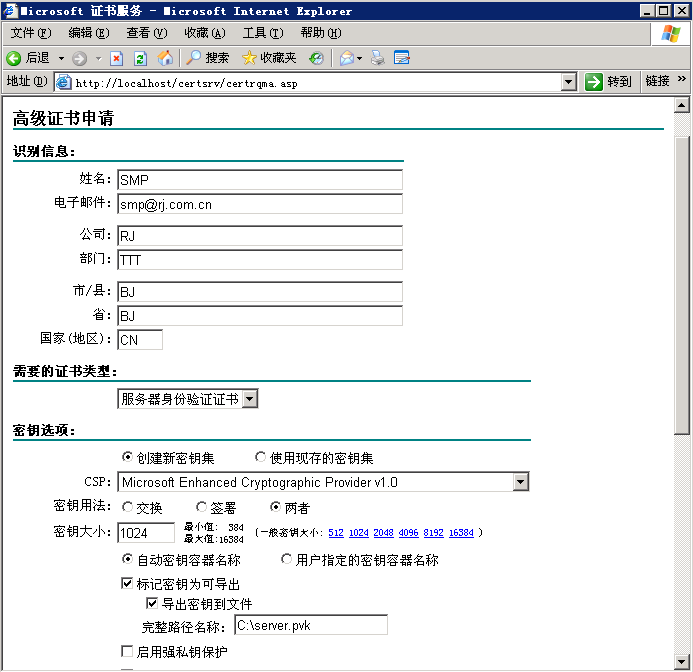Click the 市/县 input field
The height and width of the screenshot is (672, 693).
pyautogui.click(x=260, y=292)
